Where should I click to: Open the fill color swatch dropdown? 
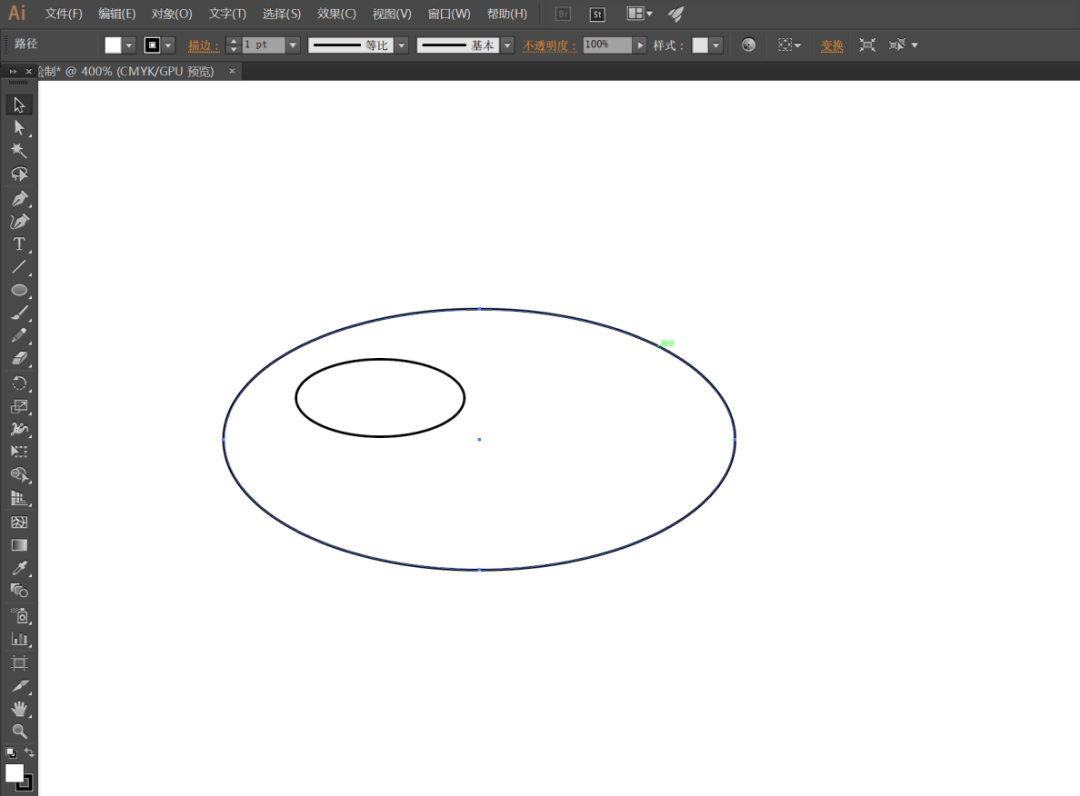[129, 45]
